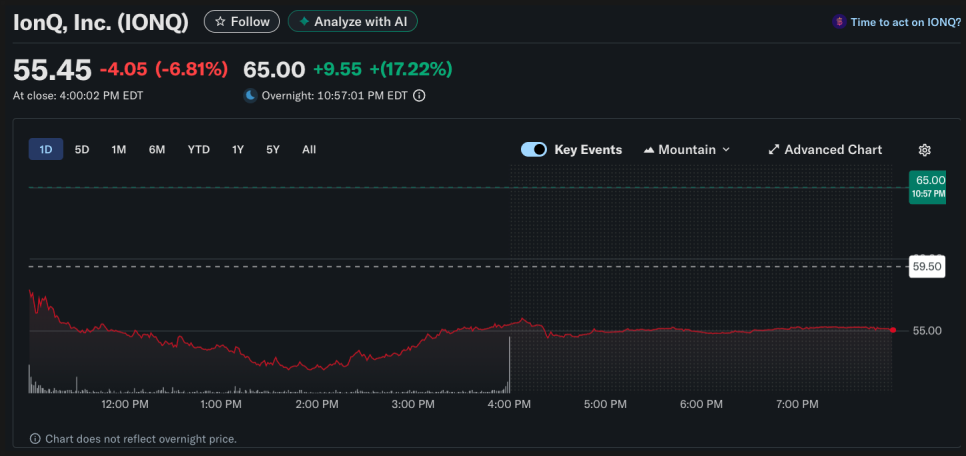The height and width of the screenshot is (456, 966).
Task: Open the Advanced Chart view
Action: (825, 150)
